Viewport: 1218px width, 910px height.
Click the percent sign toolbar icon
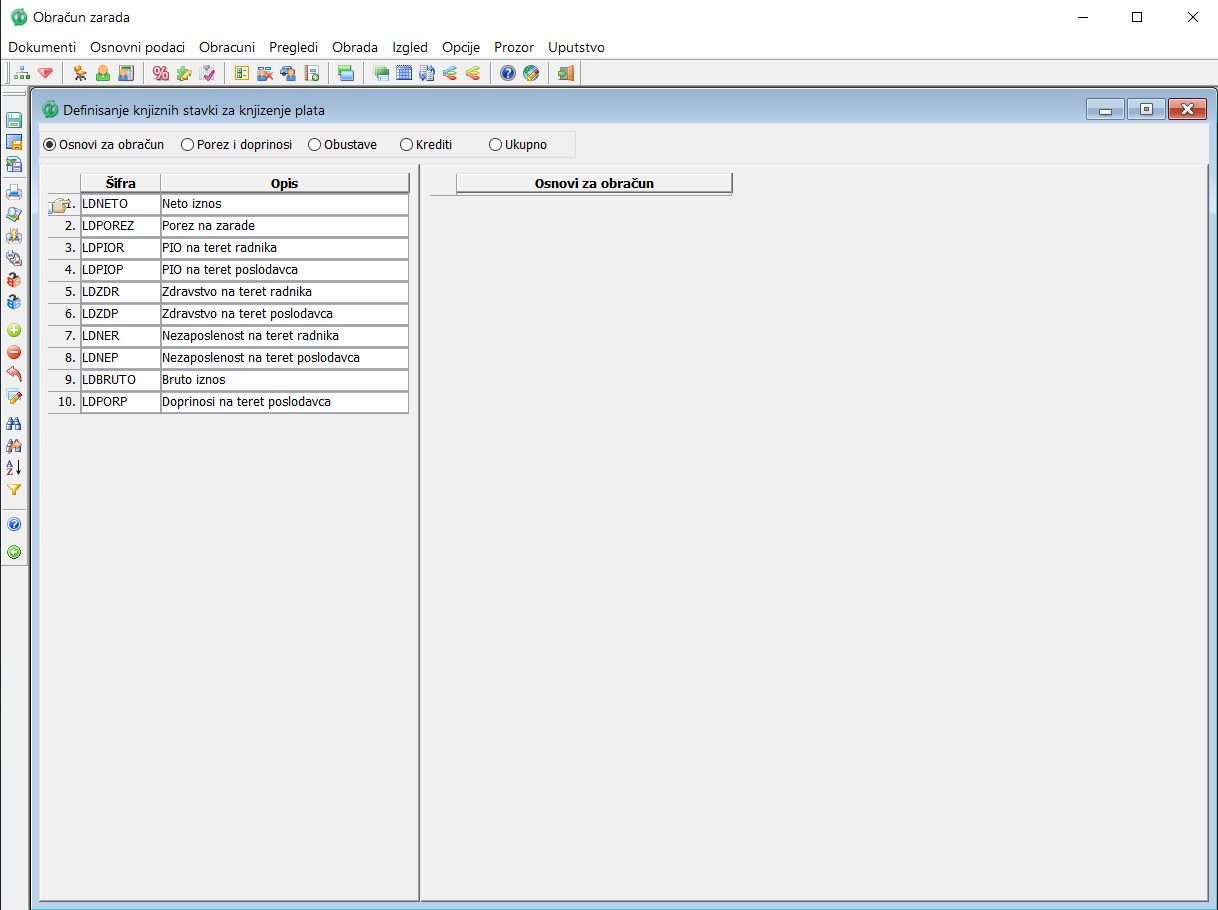(160, 73)
